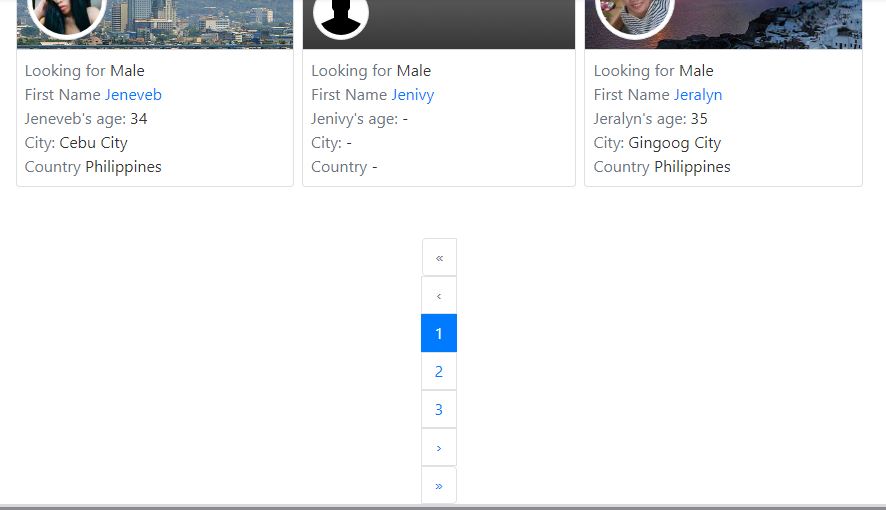Open Jeneveb's profile name link
Viewport: 886px width, 510px height.
(x=133, y=94)
